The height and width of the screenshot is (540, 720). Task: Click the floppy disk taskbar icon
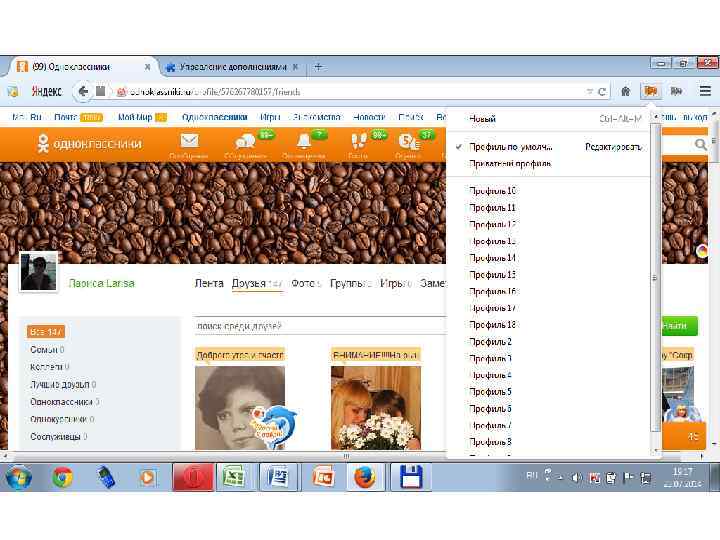click(411, 477)
